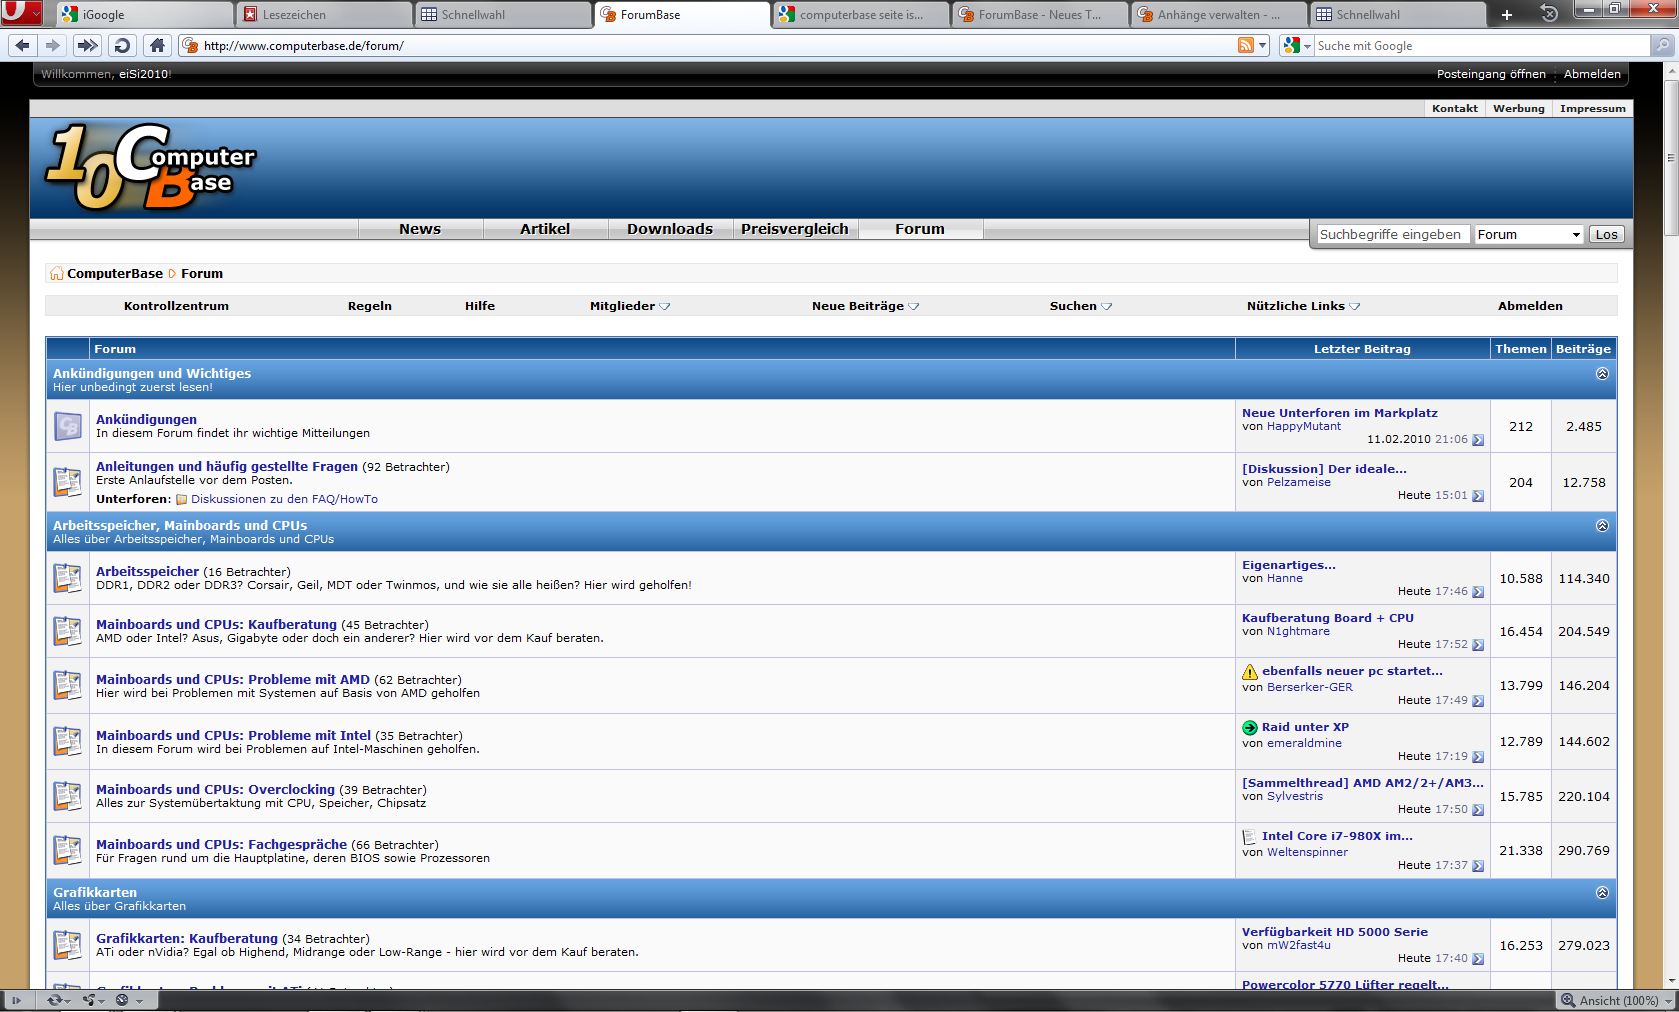1679x1012 pixels.
Task: Collapse the Ankündigungen und Wichtiges category
Action: (x=1602, y=374)
